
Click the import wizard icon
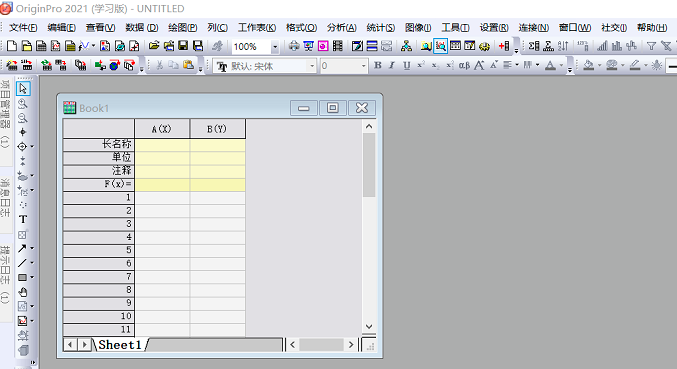click(12, 65)
